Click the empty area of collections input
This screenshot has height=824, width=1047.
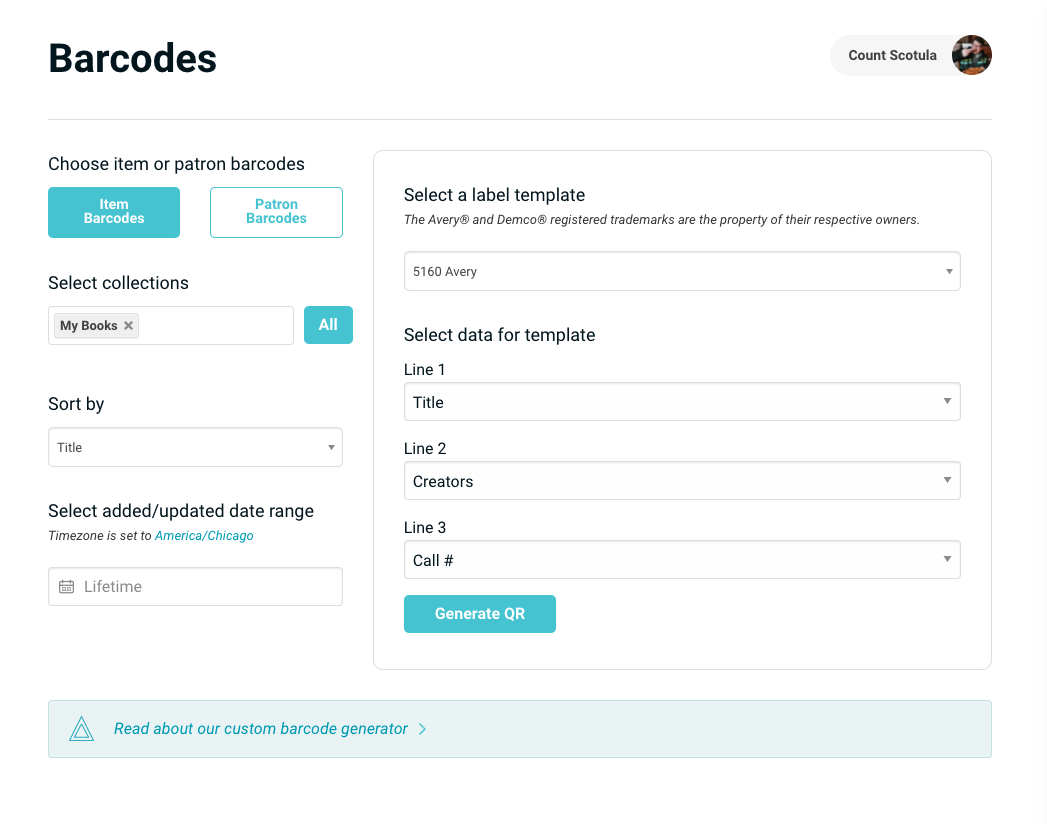click(x=215, y=326)
